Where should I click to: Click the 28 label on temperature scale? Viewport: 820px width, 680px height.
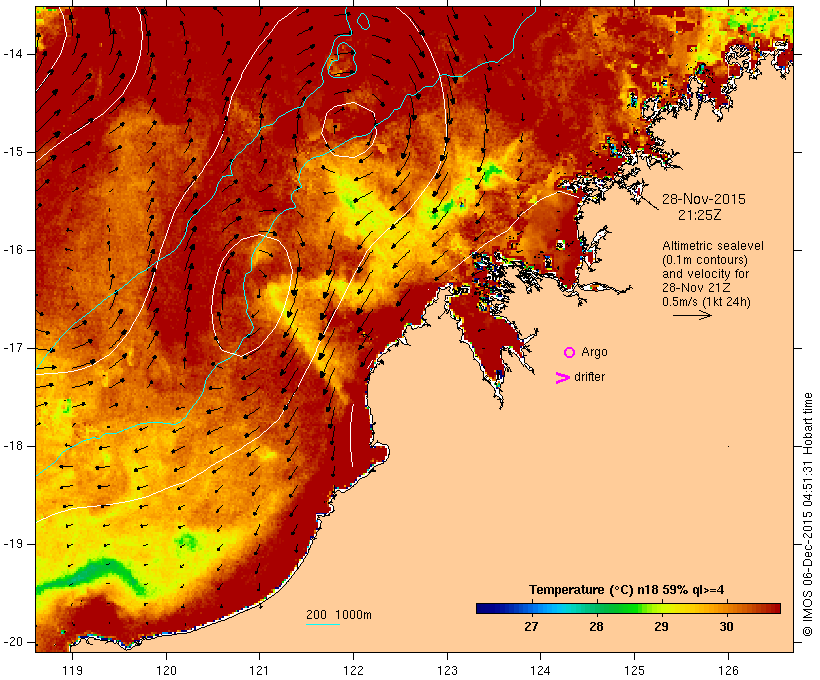(596, 626)
